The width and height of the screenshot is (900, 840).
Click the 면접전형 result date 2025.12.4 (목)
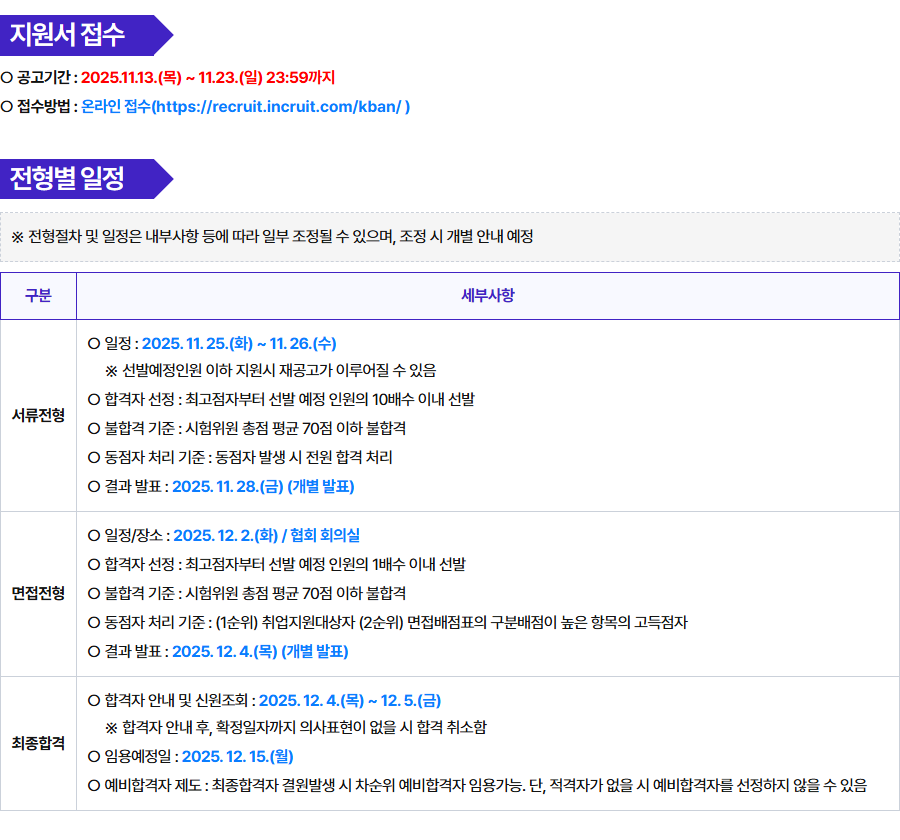pos(260,651)
